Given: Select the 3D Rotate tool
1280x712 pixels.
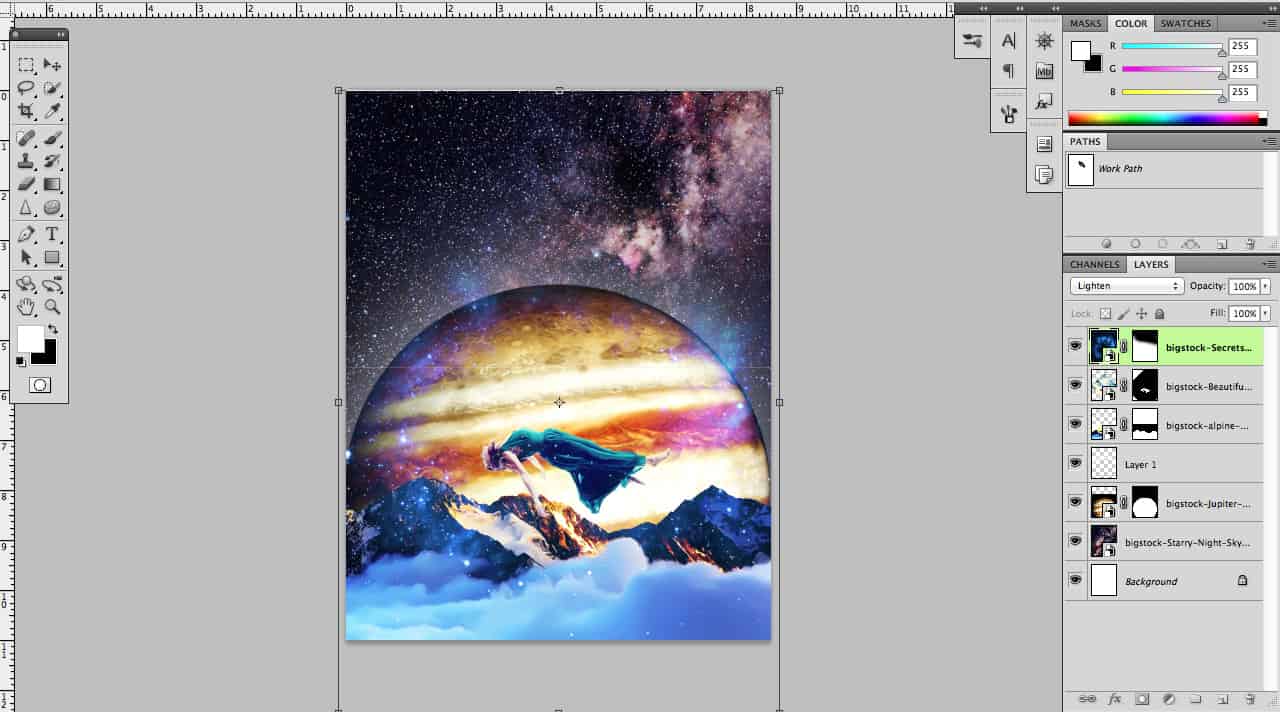Looking at the screenshot, I should 26,284.
